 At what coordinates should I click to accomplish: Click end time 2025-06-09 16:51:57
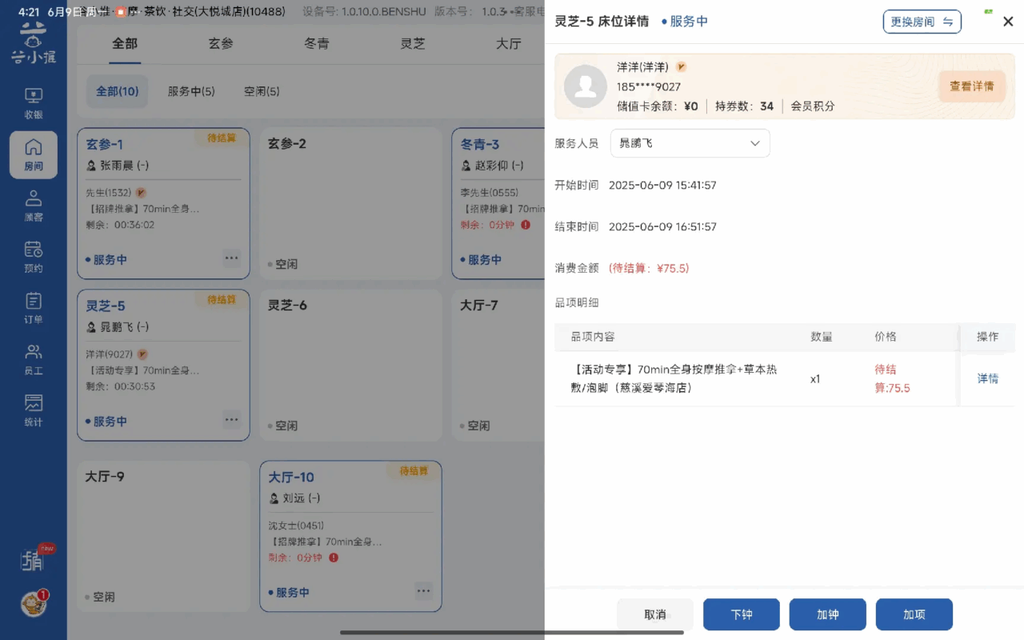coord(662,227)
